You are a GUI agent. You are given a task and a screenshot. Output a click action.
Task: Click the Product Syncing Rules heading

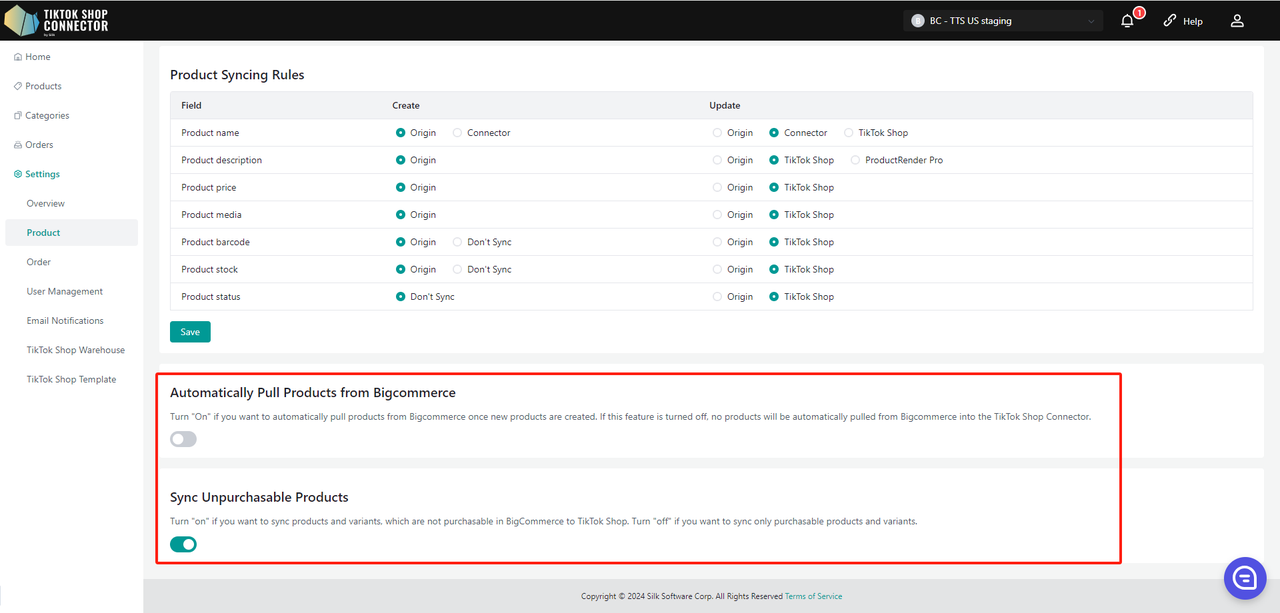(x=237, y=75)
